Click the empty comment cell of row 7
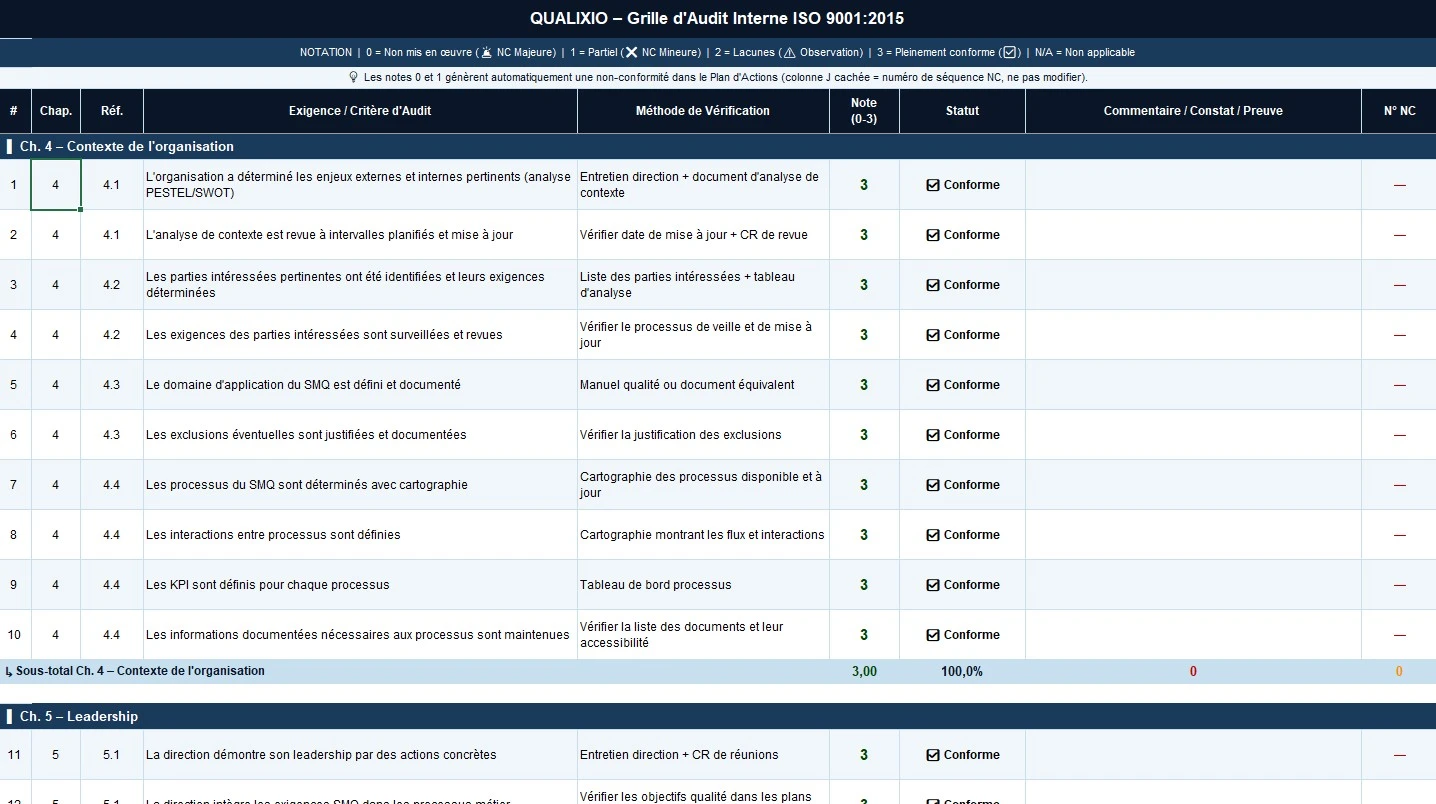This screenshot has height=804, width=1436. 1193,485
